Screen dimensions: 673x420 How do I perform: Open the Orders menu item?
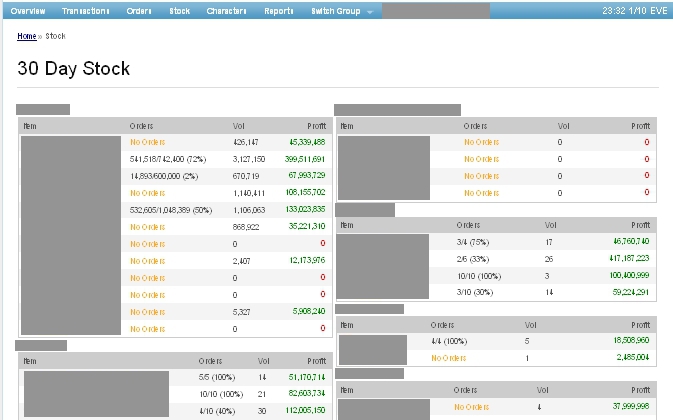click(x=139, y=11)
